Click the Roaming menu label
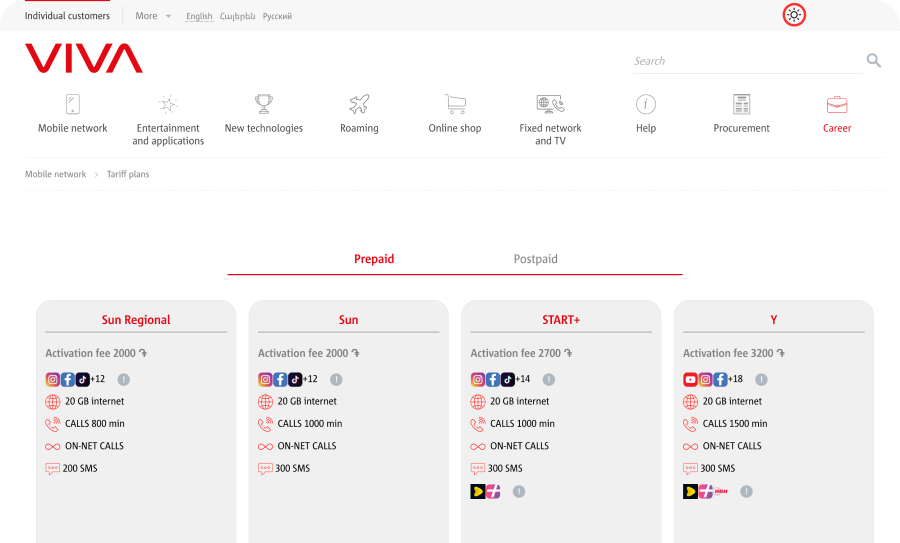This screenshot has height=543, width=900. (359, 128)
